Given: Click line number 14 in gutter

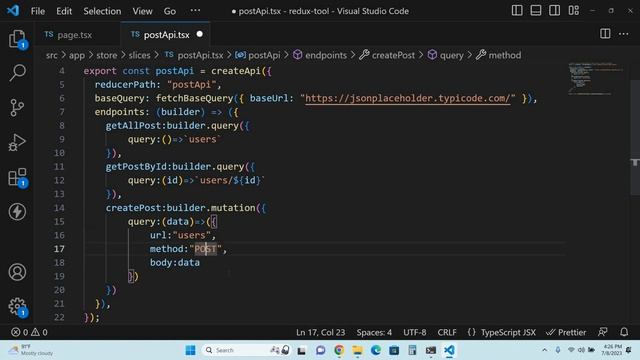Looking at the screenshot, I should click(59, 208).
